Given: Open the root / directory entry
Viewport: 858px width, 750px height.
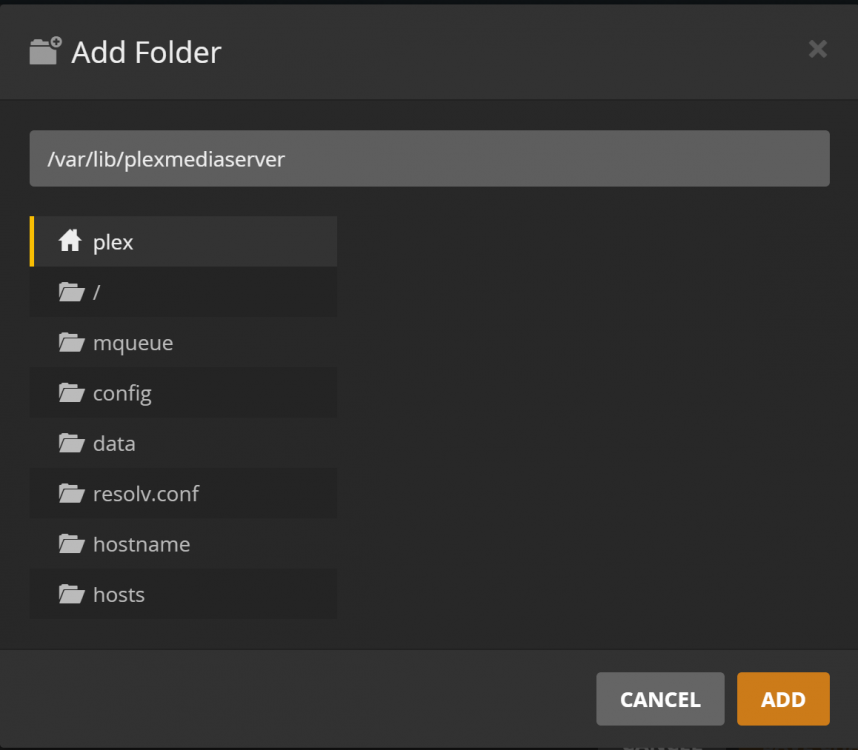Looking at the screenshot, I should 183,292.
